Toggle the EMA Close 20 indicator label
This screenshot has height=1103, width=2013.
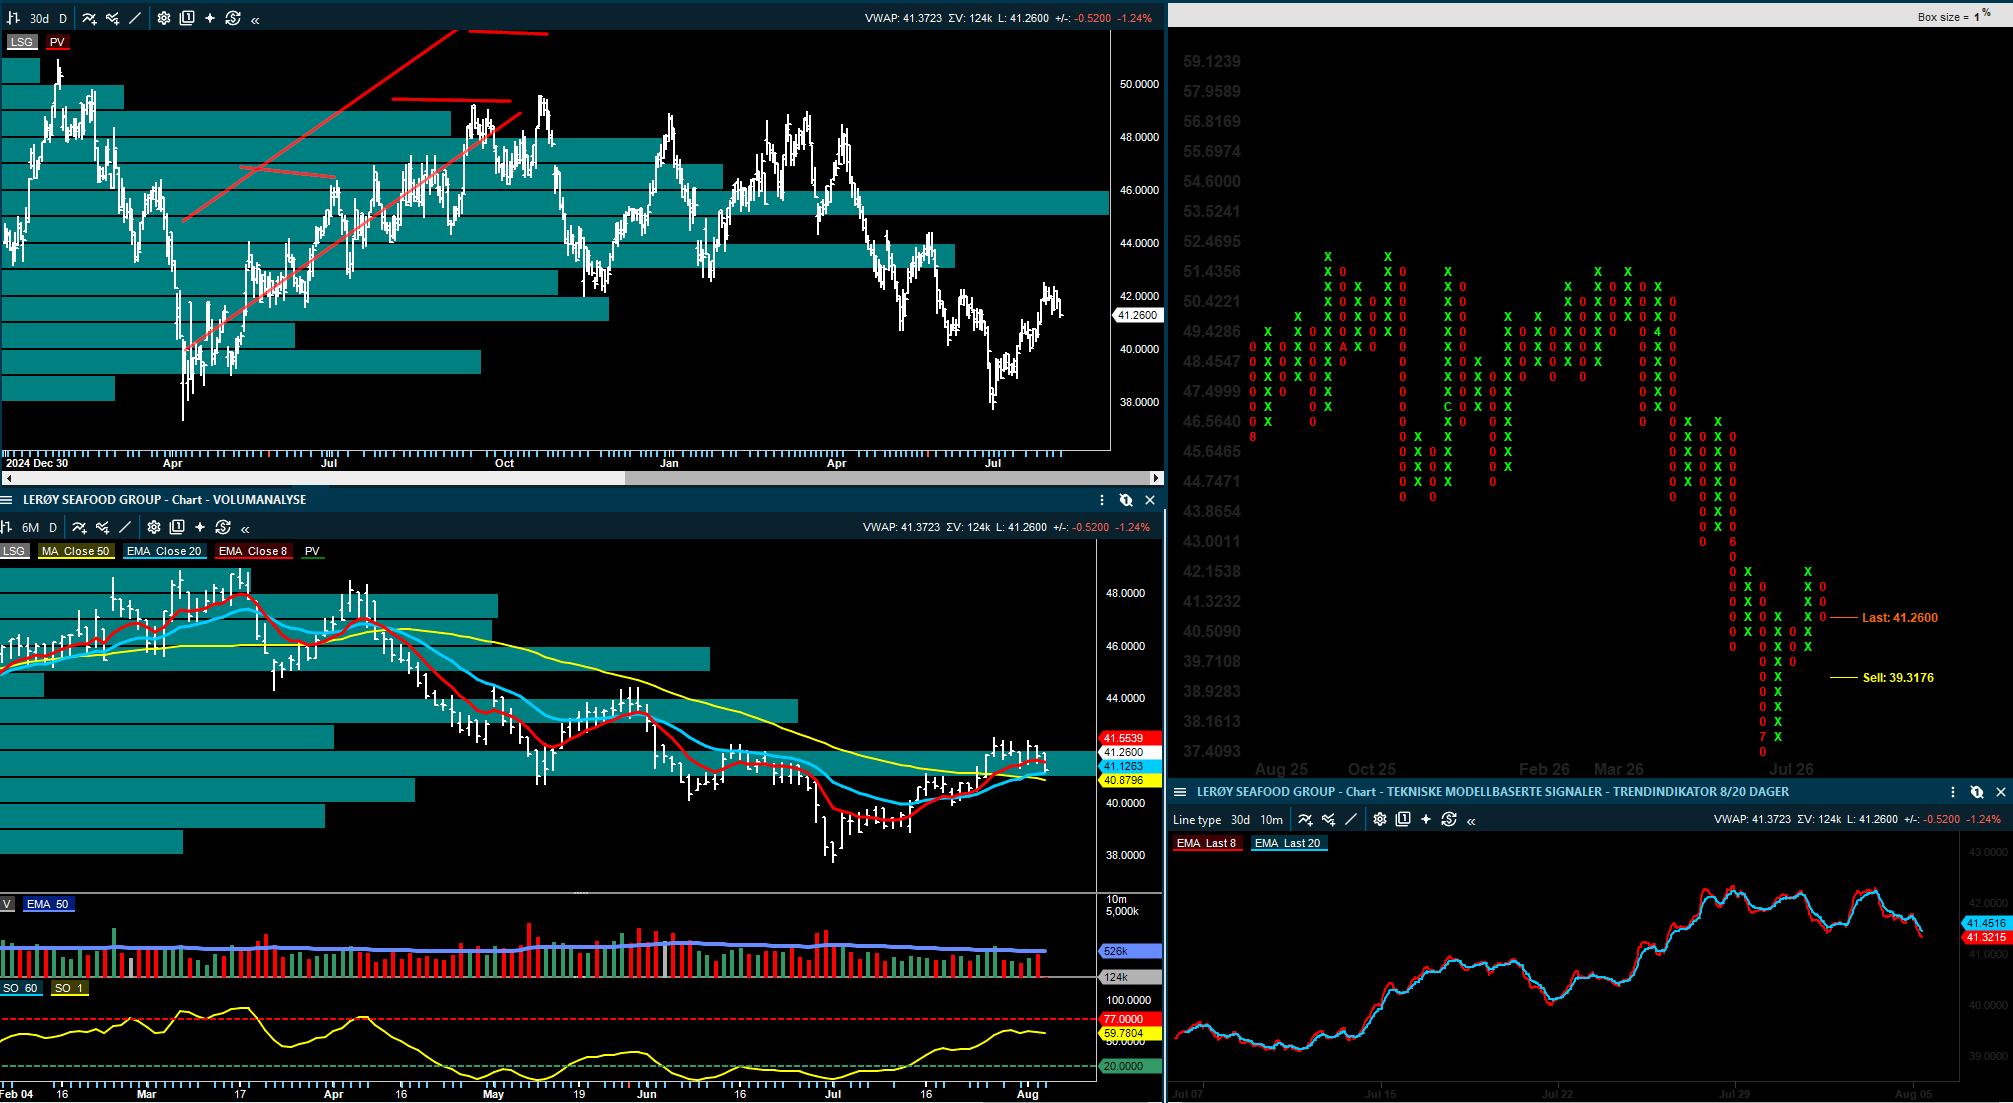165,551
